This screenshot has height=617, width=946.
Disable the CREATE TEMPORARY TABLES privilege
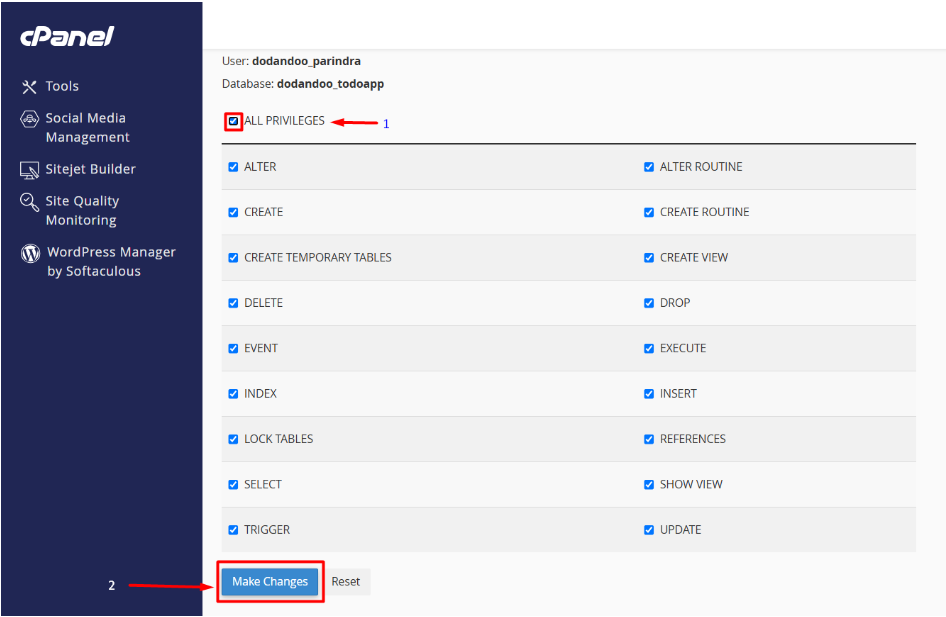[234, 258]
